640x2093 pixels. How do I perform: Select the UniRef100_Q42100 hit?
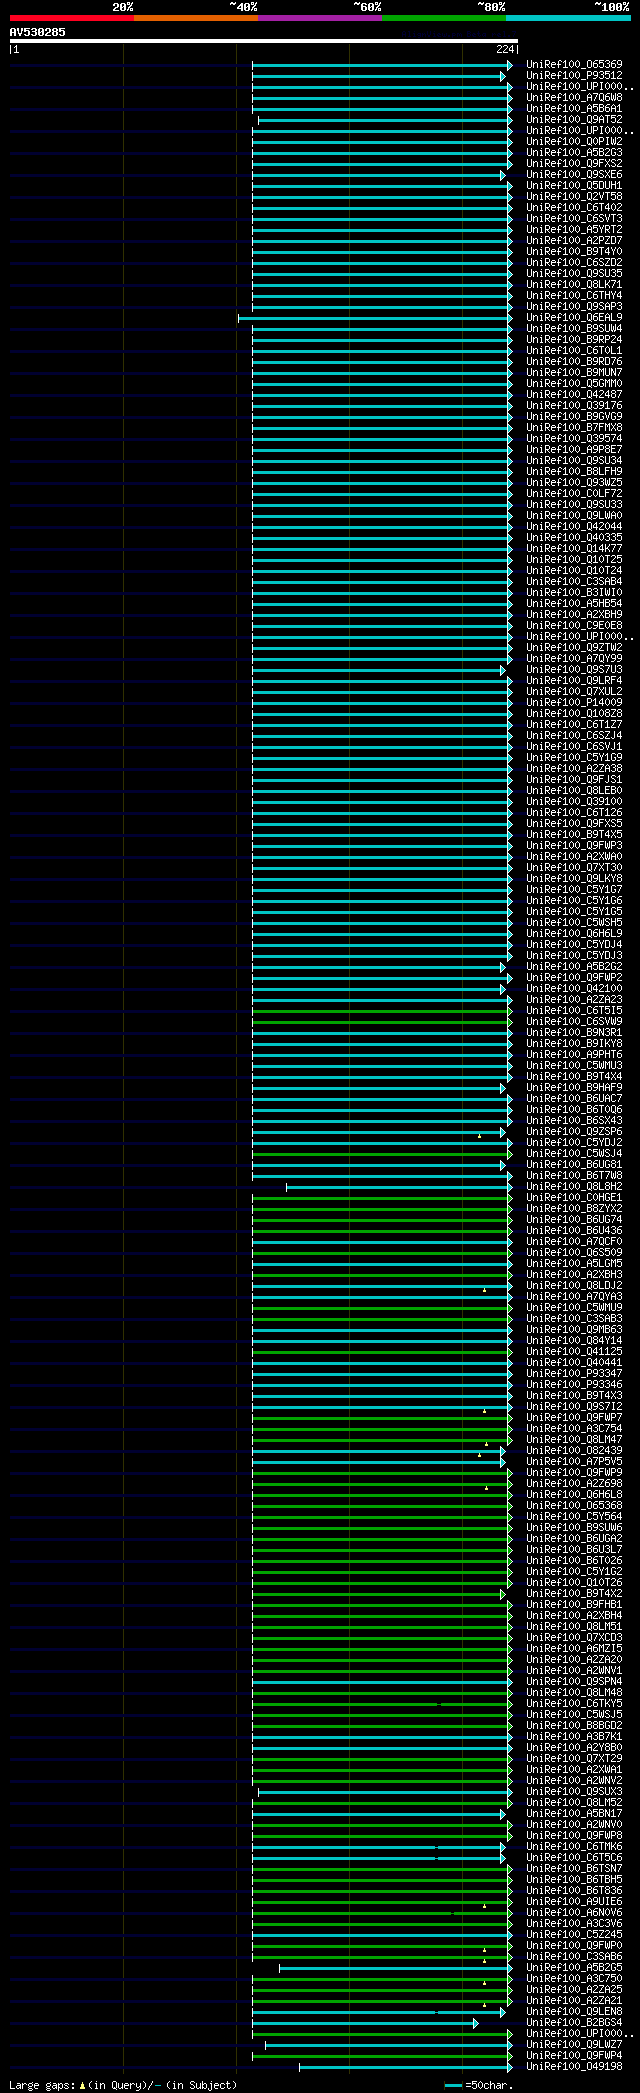click(574, 989)
